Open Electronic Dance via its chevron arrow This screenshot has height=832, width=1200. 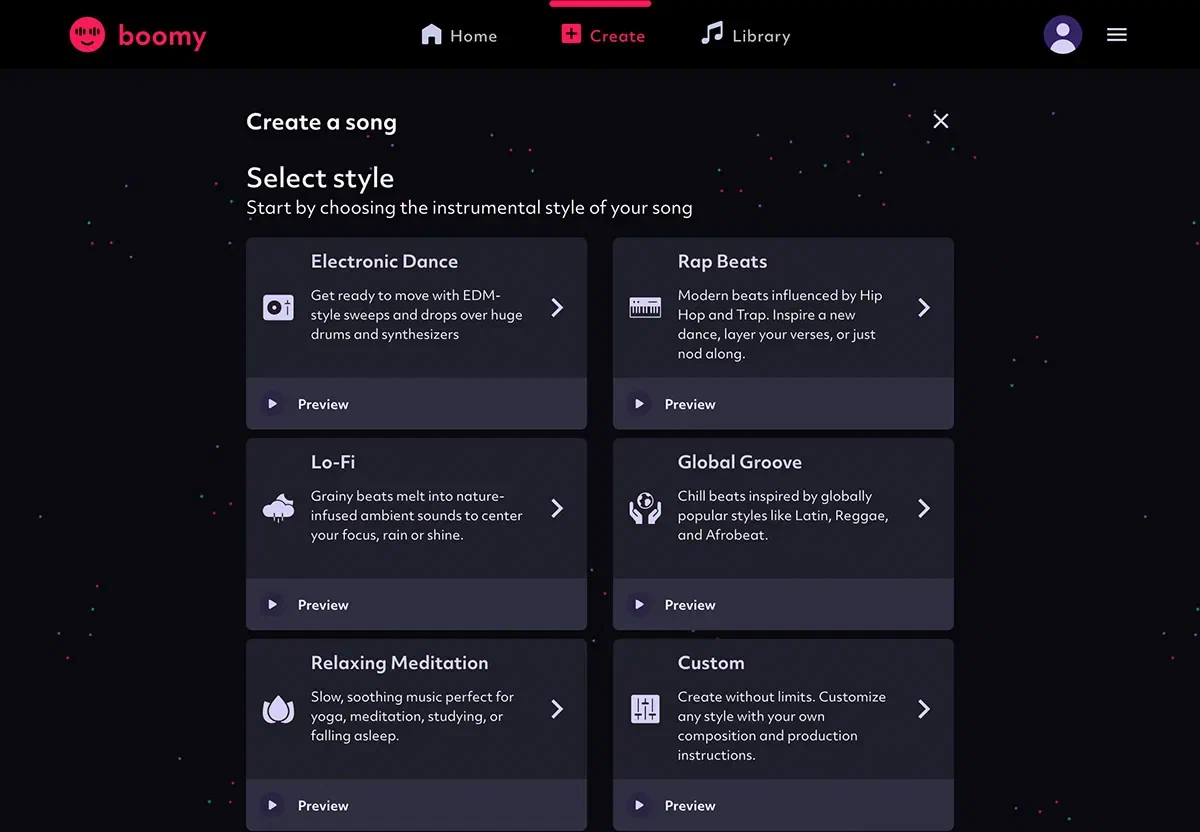[x=557, y=308]
